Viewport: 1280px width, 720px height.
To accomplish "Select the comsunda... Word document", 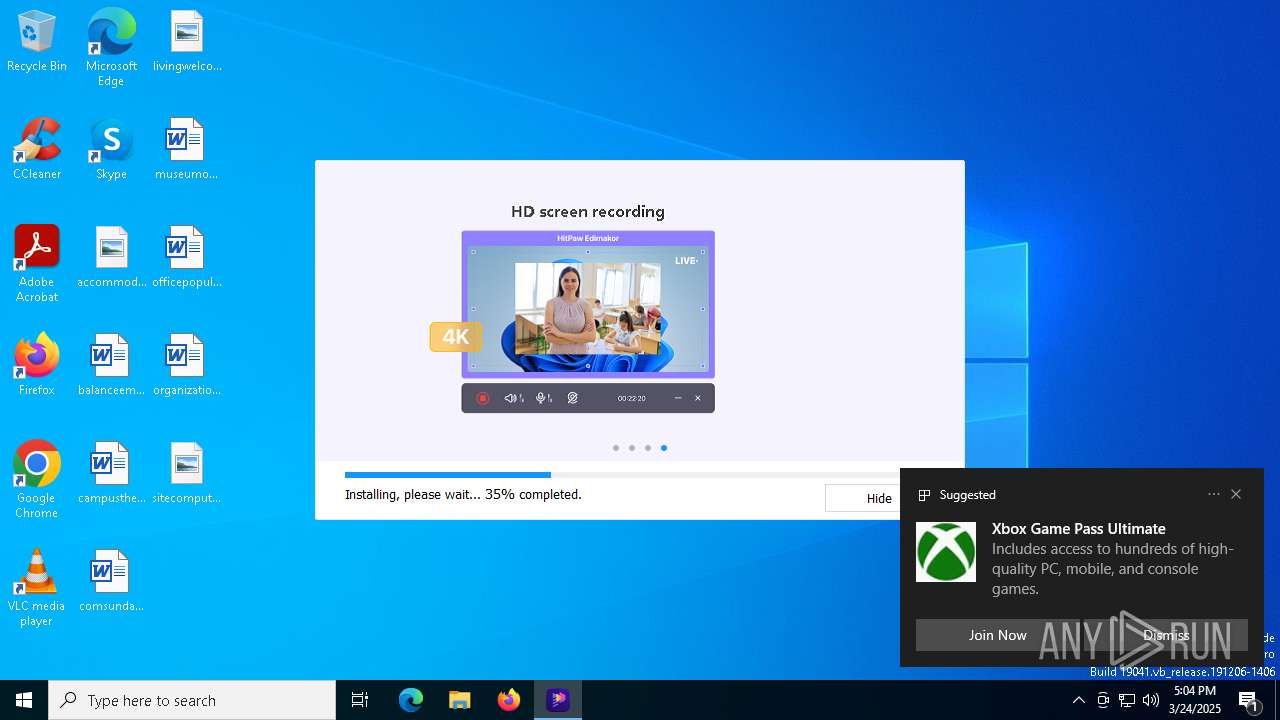I will click(x=111, y=582).
